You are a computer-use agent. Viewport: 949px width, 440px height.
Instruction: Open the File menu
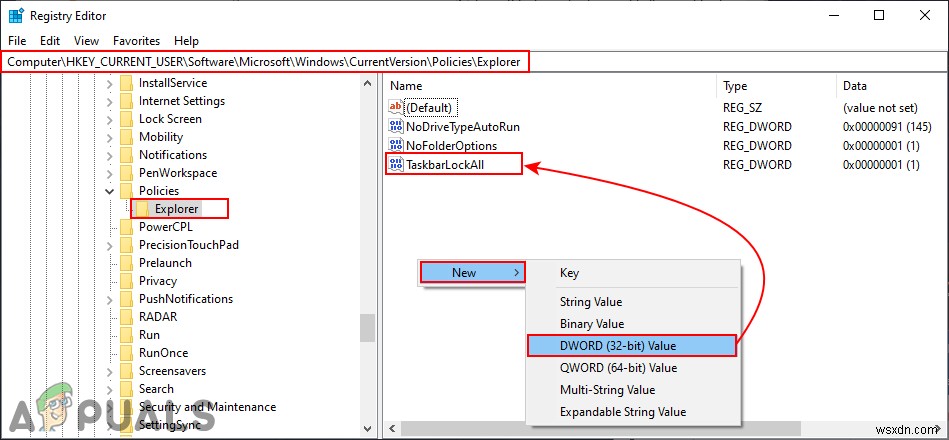pyautogui.click(x=18, y=41)
